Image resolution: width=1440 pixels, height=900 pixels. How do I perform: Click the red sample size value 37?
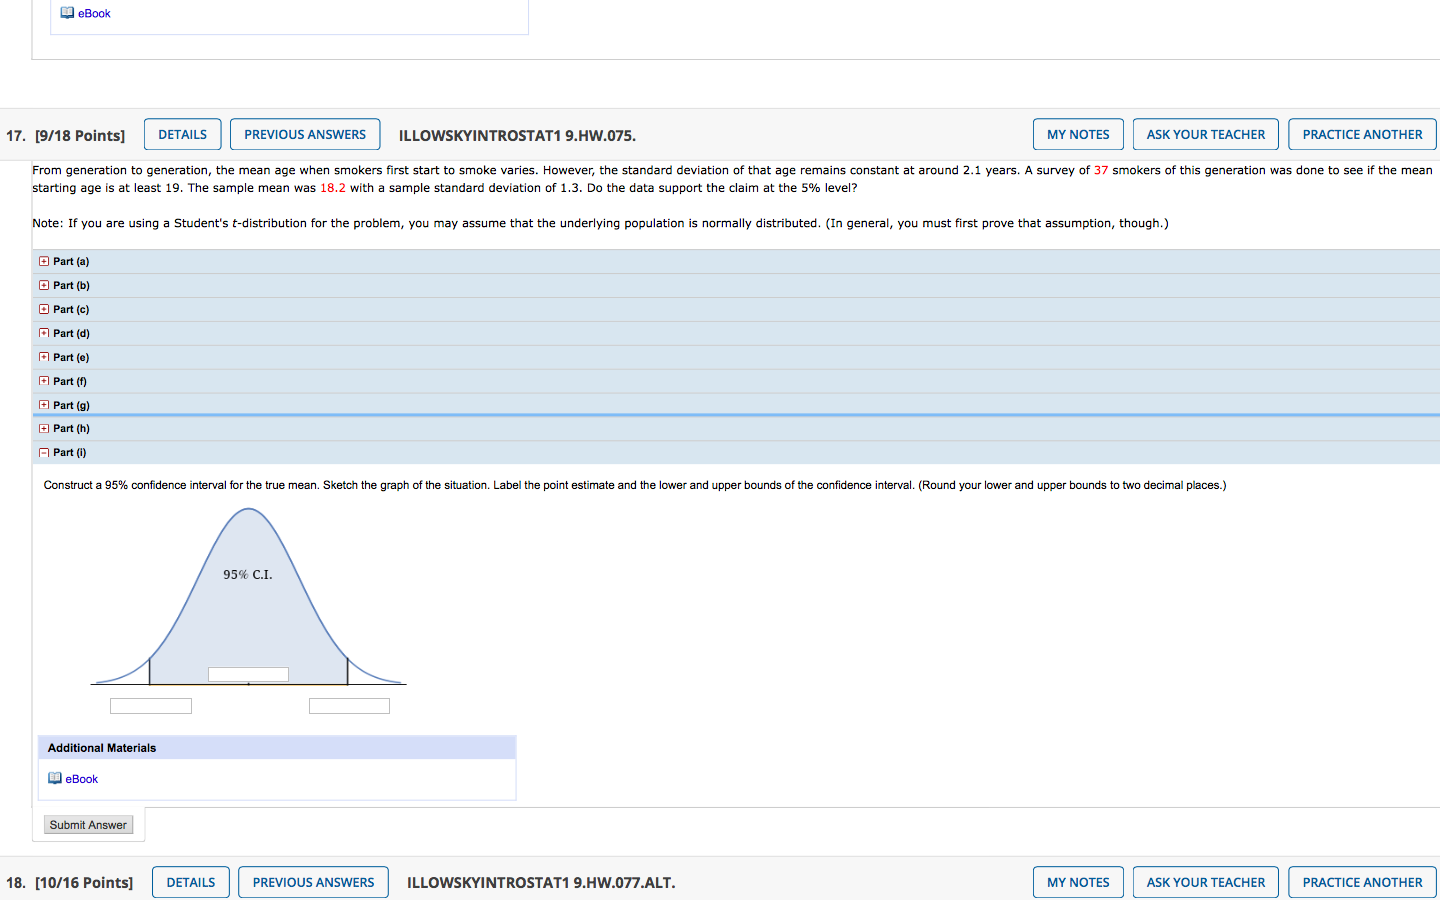coord(1101,170)
